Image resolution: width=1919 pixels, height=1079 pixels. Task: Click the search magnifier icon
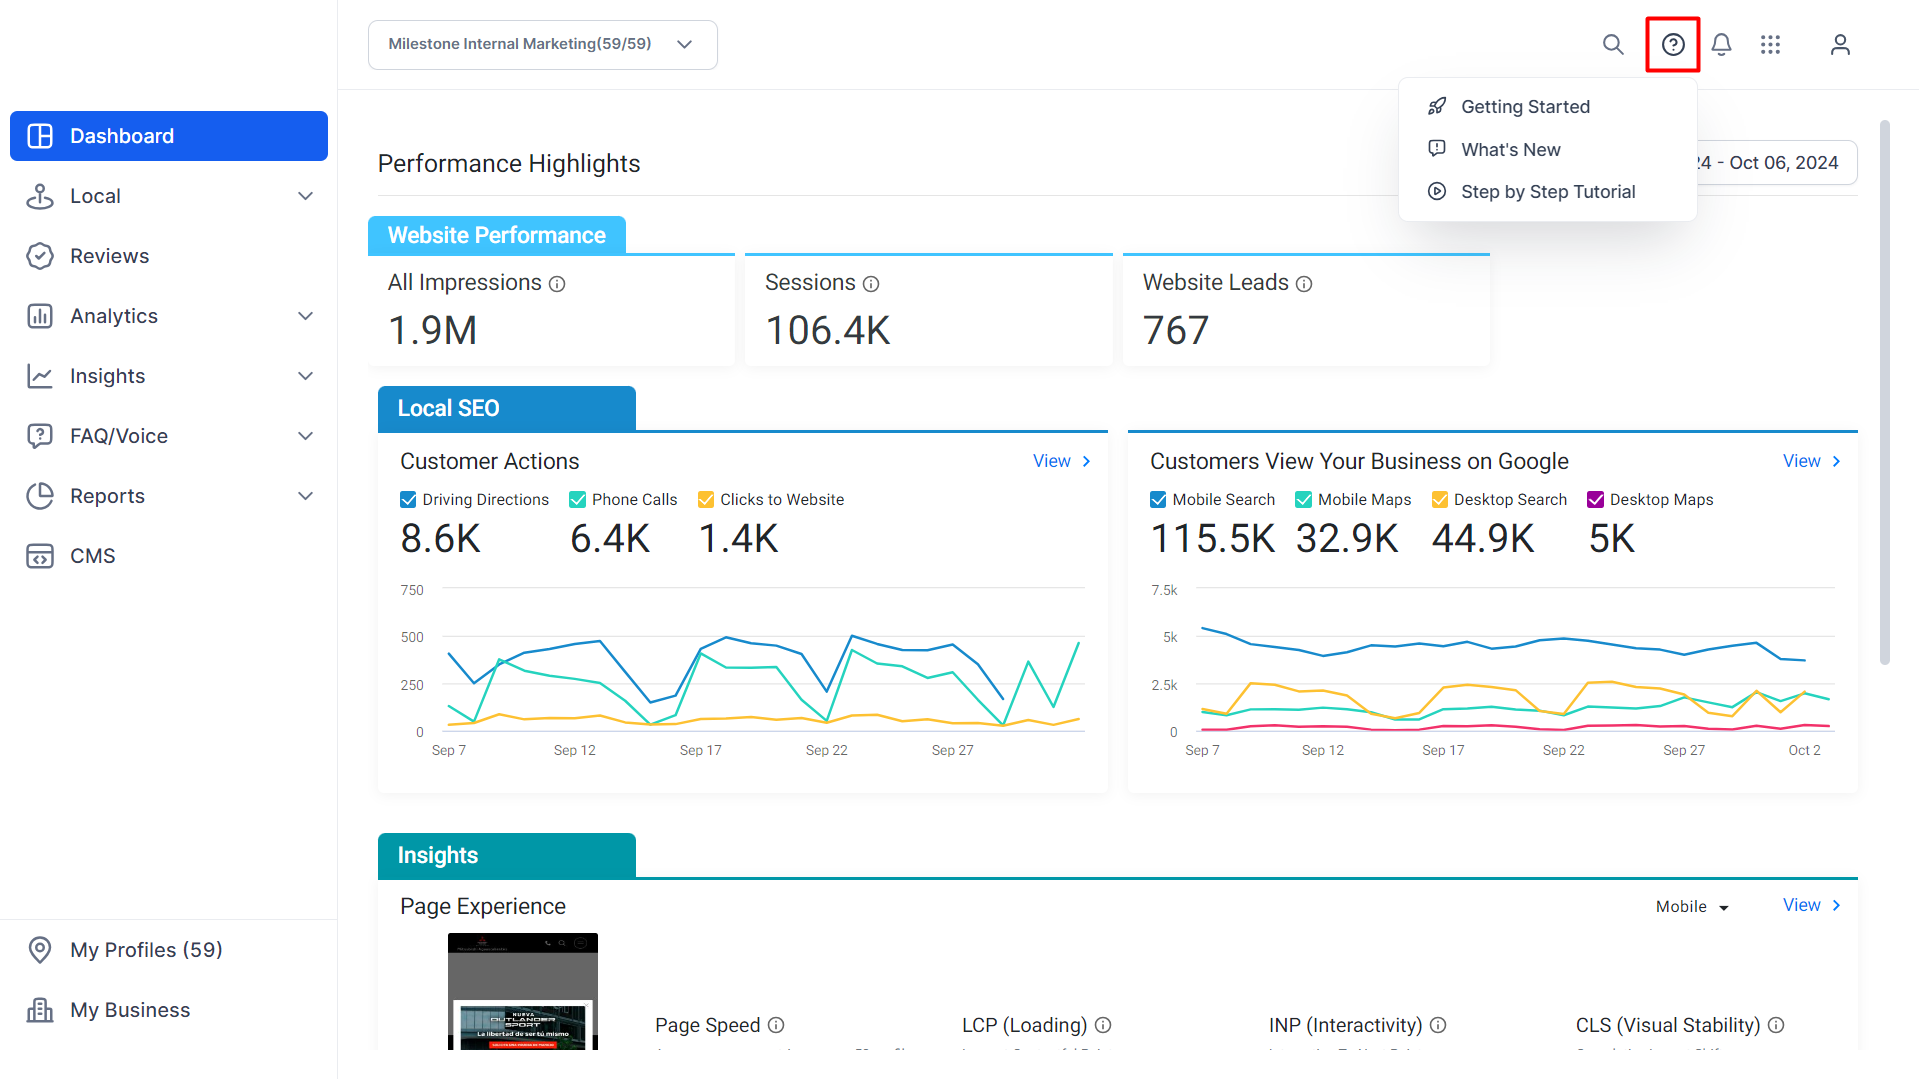(1613, 44)
